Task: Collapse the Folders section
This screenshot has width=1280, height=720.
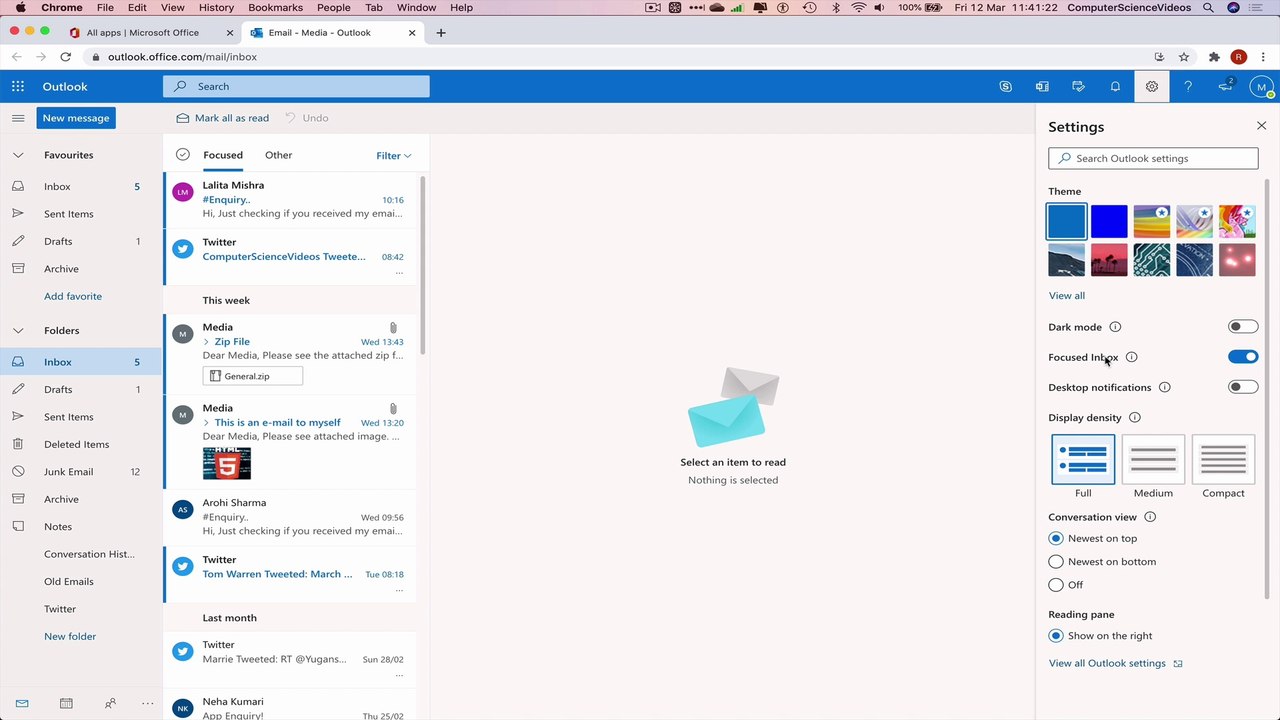Action: click(x=18, y=331)
